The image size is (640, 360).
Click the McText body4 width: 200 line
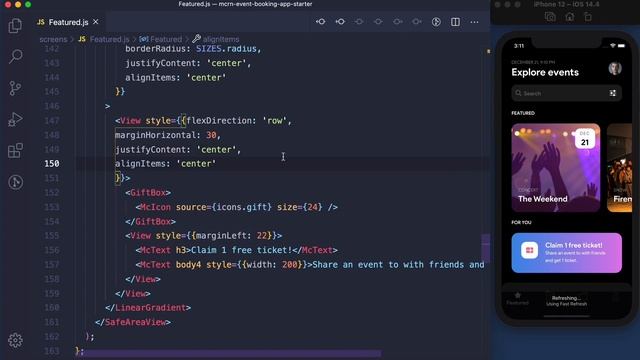pyautogui.click(x=310, y=264)
